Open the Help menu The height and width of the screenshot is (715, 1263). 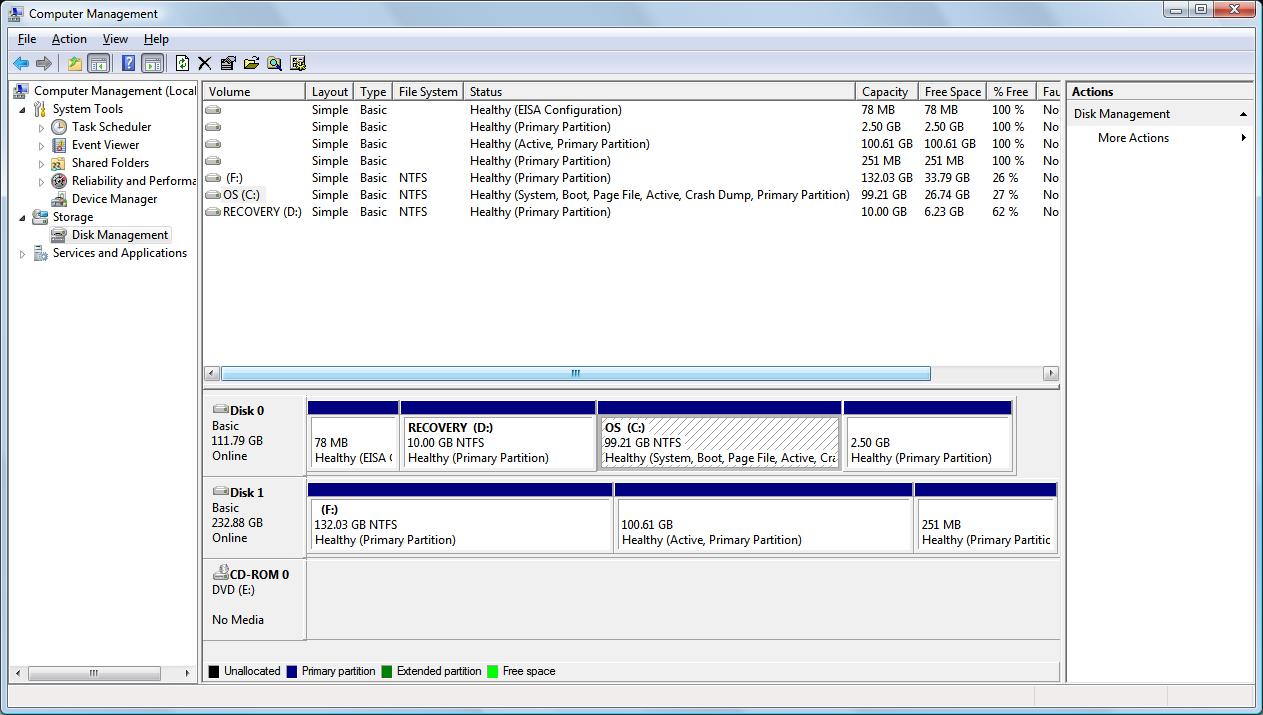(x=156, y=39)
